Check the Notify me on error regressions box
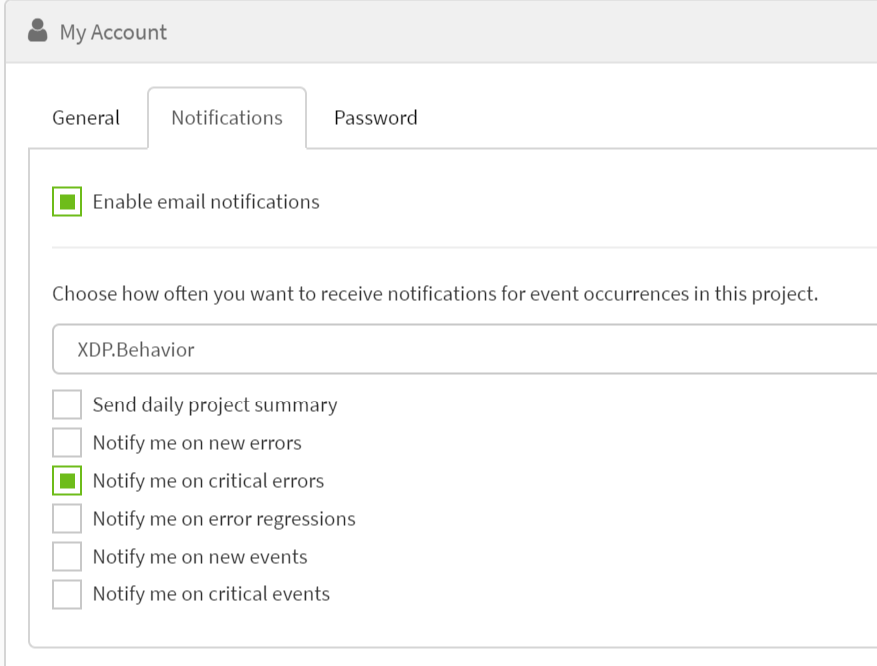Screen dimensions: 877x666 pyautogui.click(x=67, y=518)
